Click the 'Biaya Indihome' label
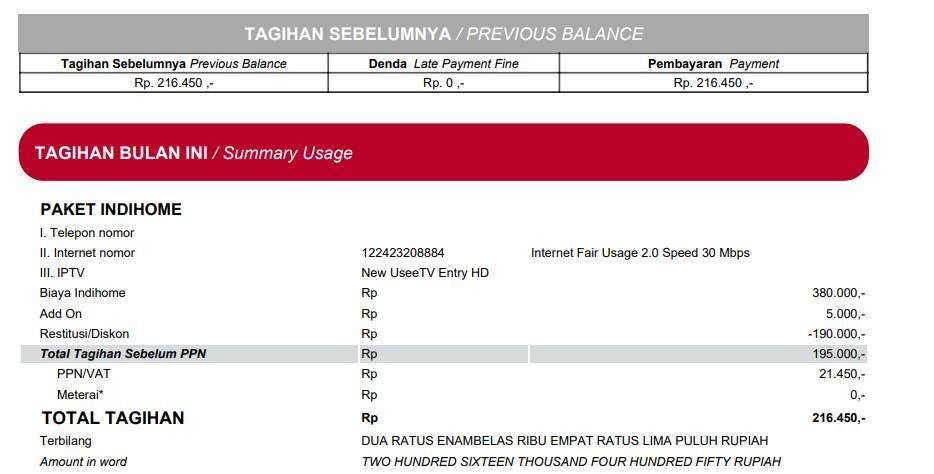934x474 pixels. 82,293
